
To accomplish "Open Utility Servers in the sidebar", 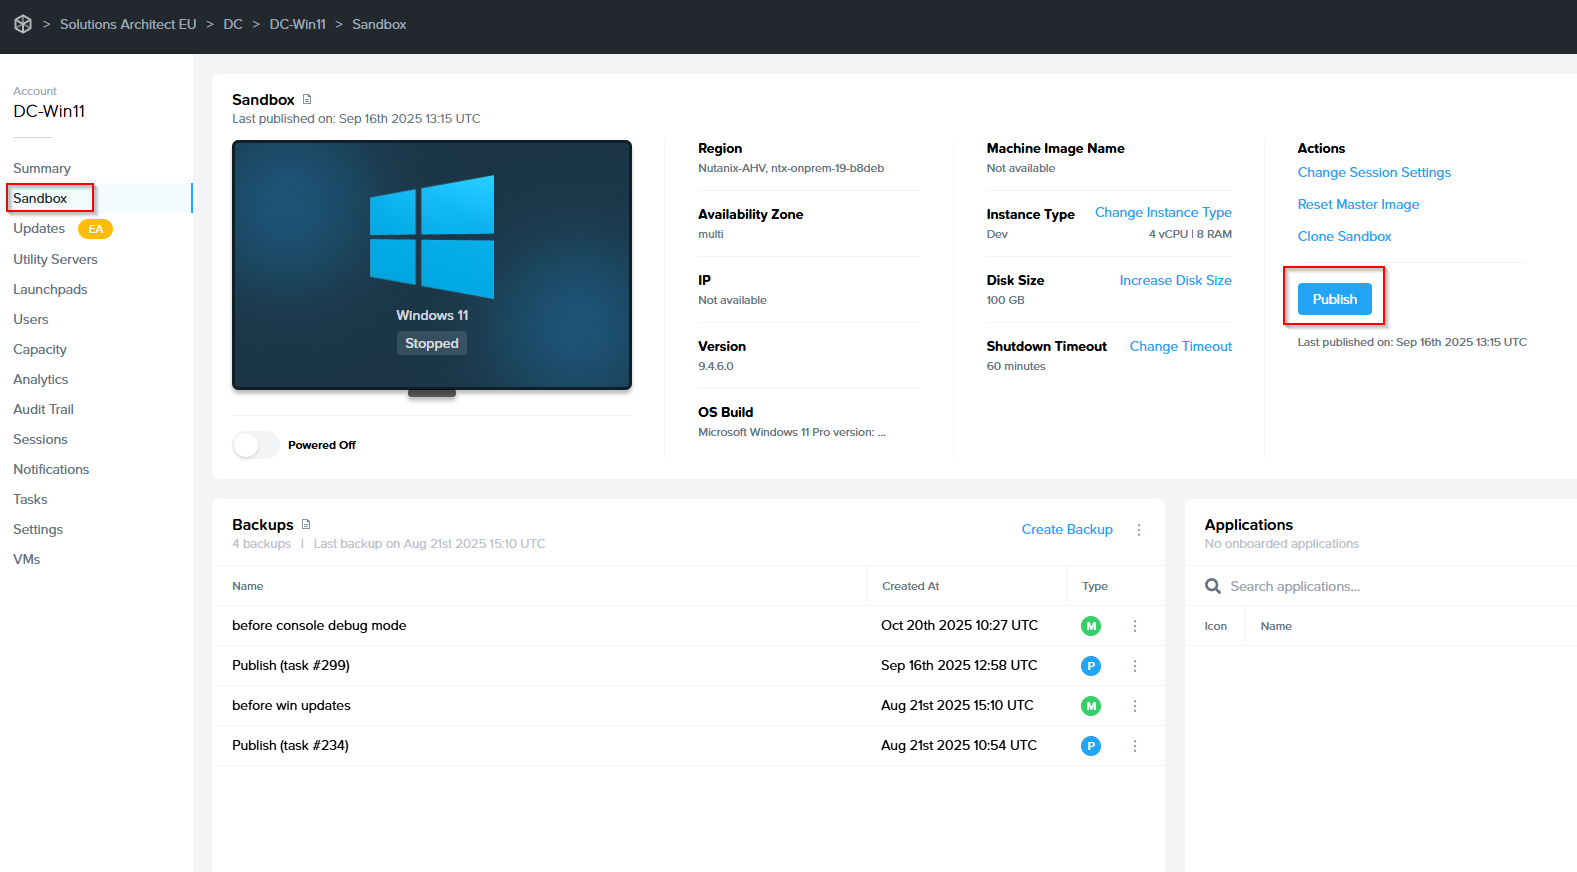I will (x=55, y=259).
